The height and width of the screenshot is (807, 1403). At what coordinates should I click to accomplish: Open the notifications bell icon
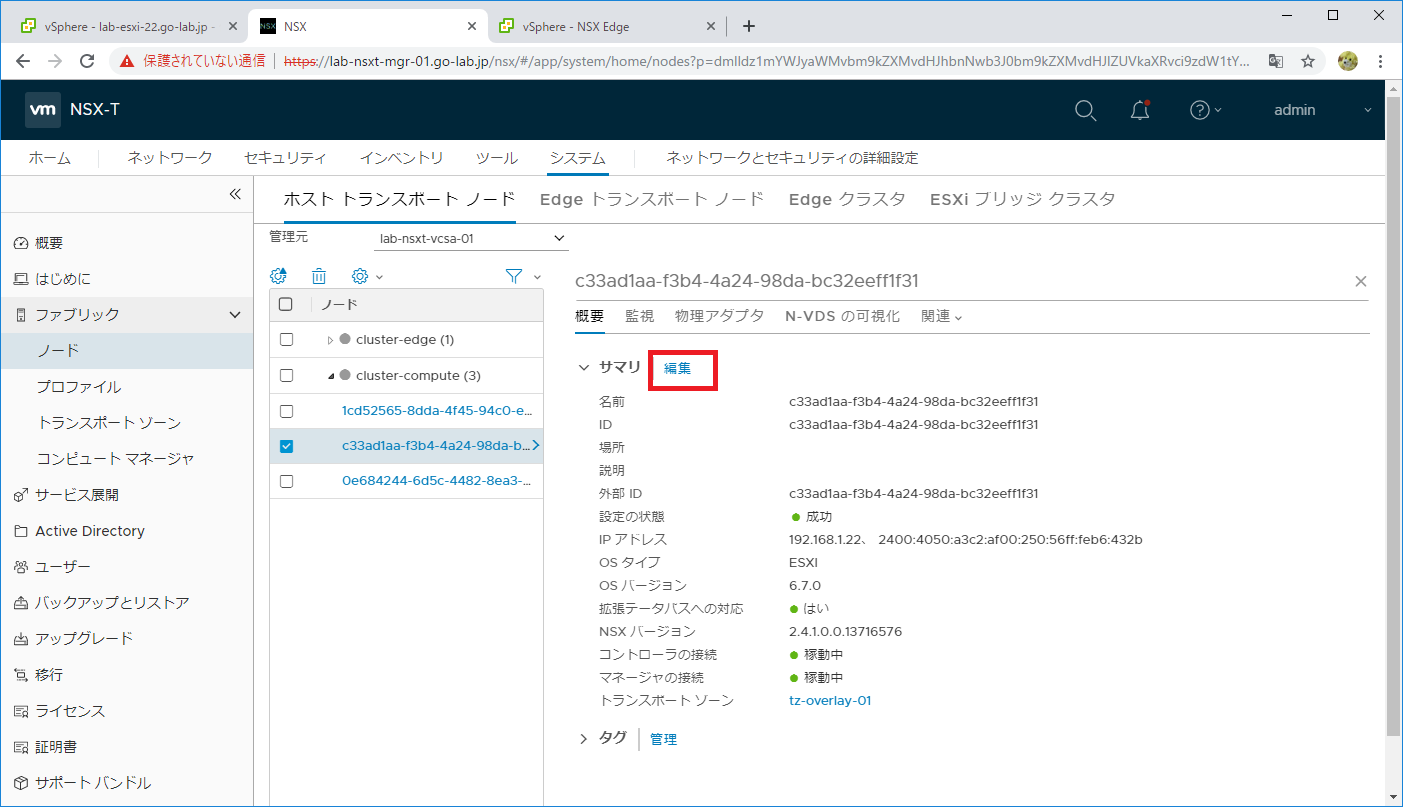(x=1140, y=110)
